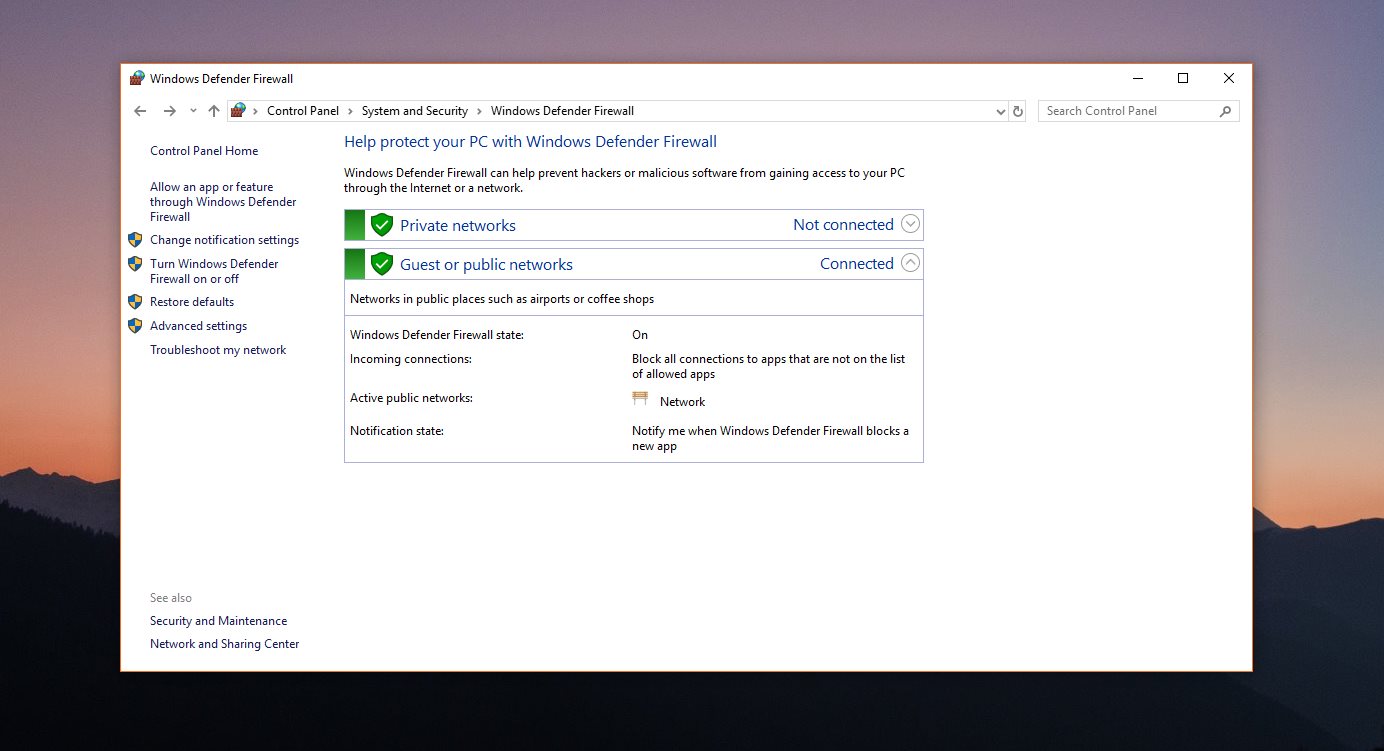Select System and Security breadcrumb item
This screenshot has width=1384, height=751.
(x=414, y=111)
